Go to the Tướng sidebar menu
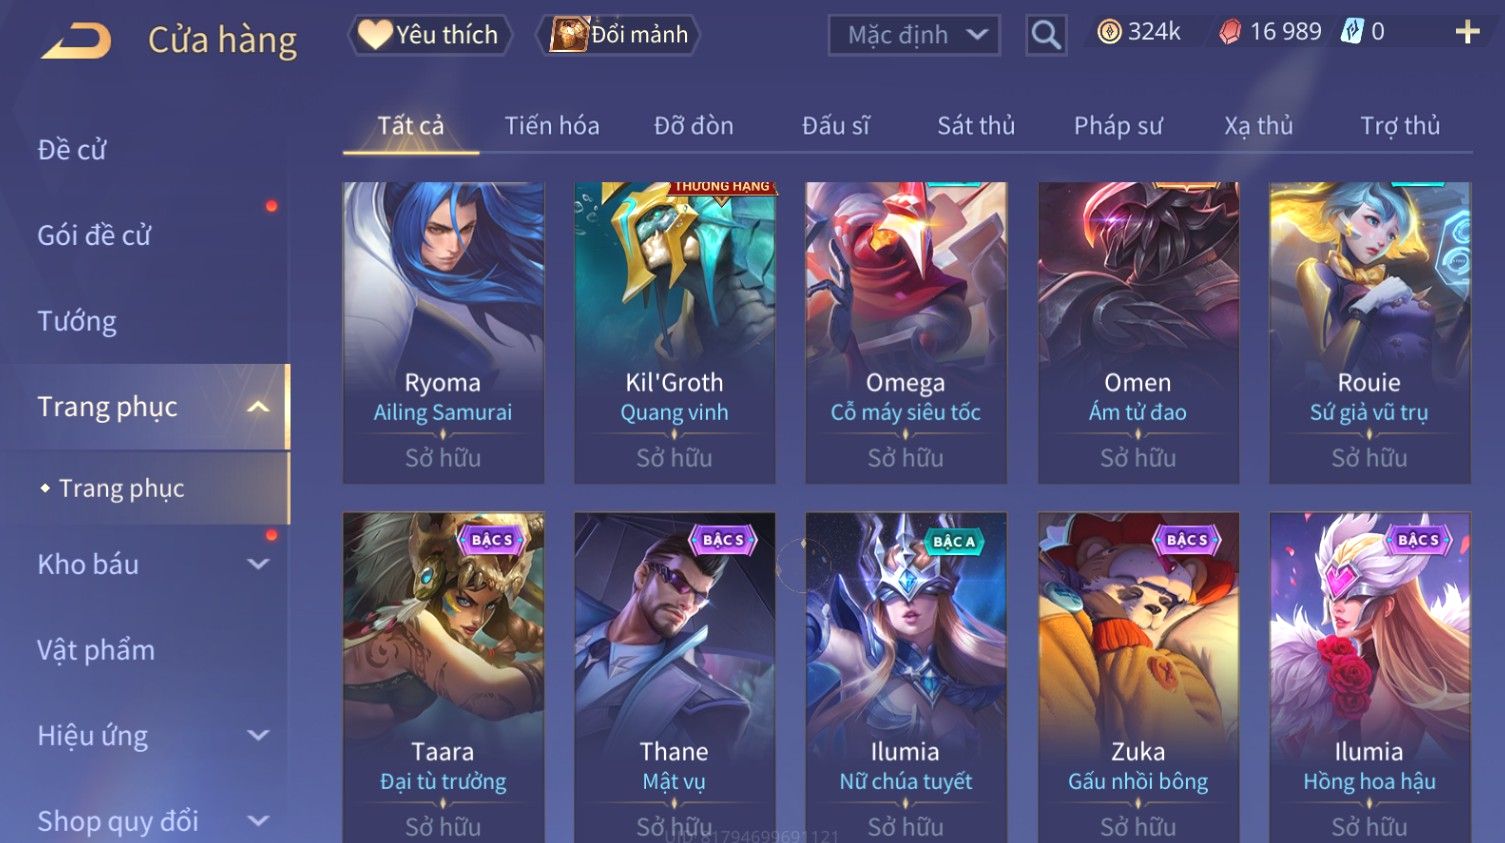 (77, 321)
